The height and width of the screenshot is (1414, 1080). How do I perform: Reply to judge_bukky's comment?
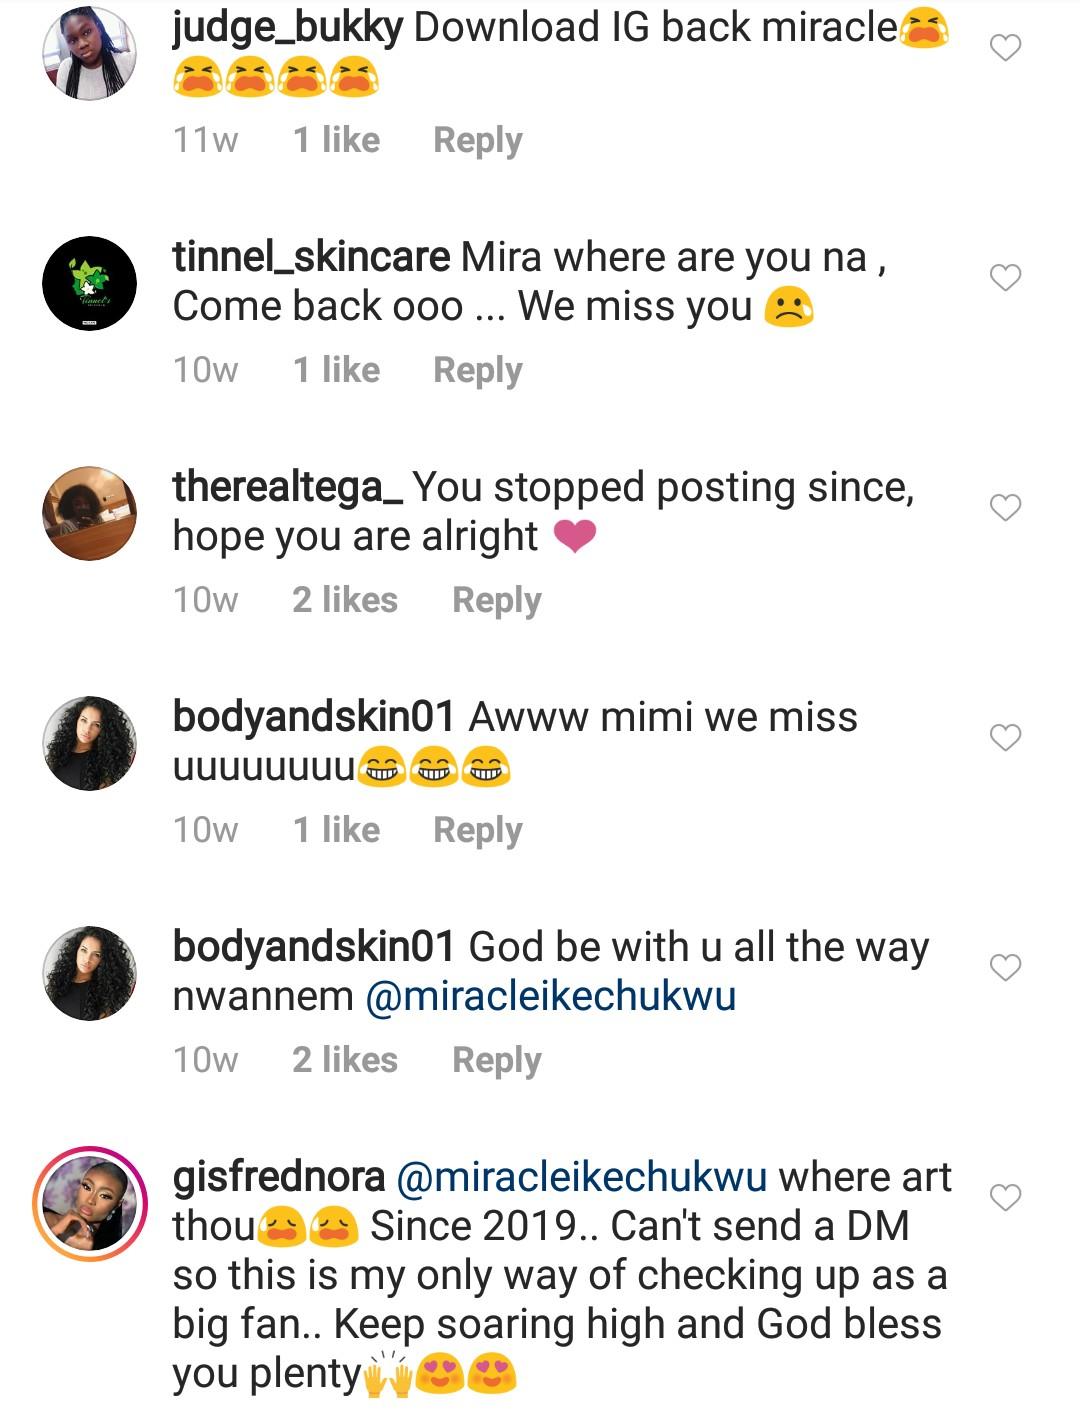(477, 140)
